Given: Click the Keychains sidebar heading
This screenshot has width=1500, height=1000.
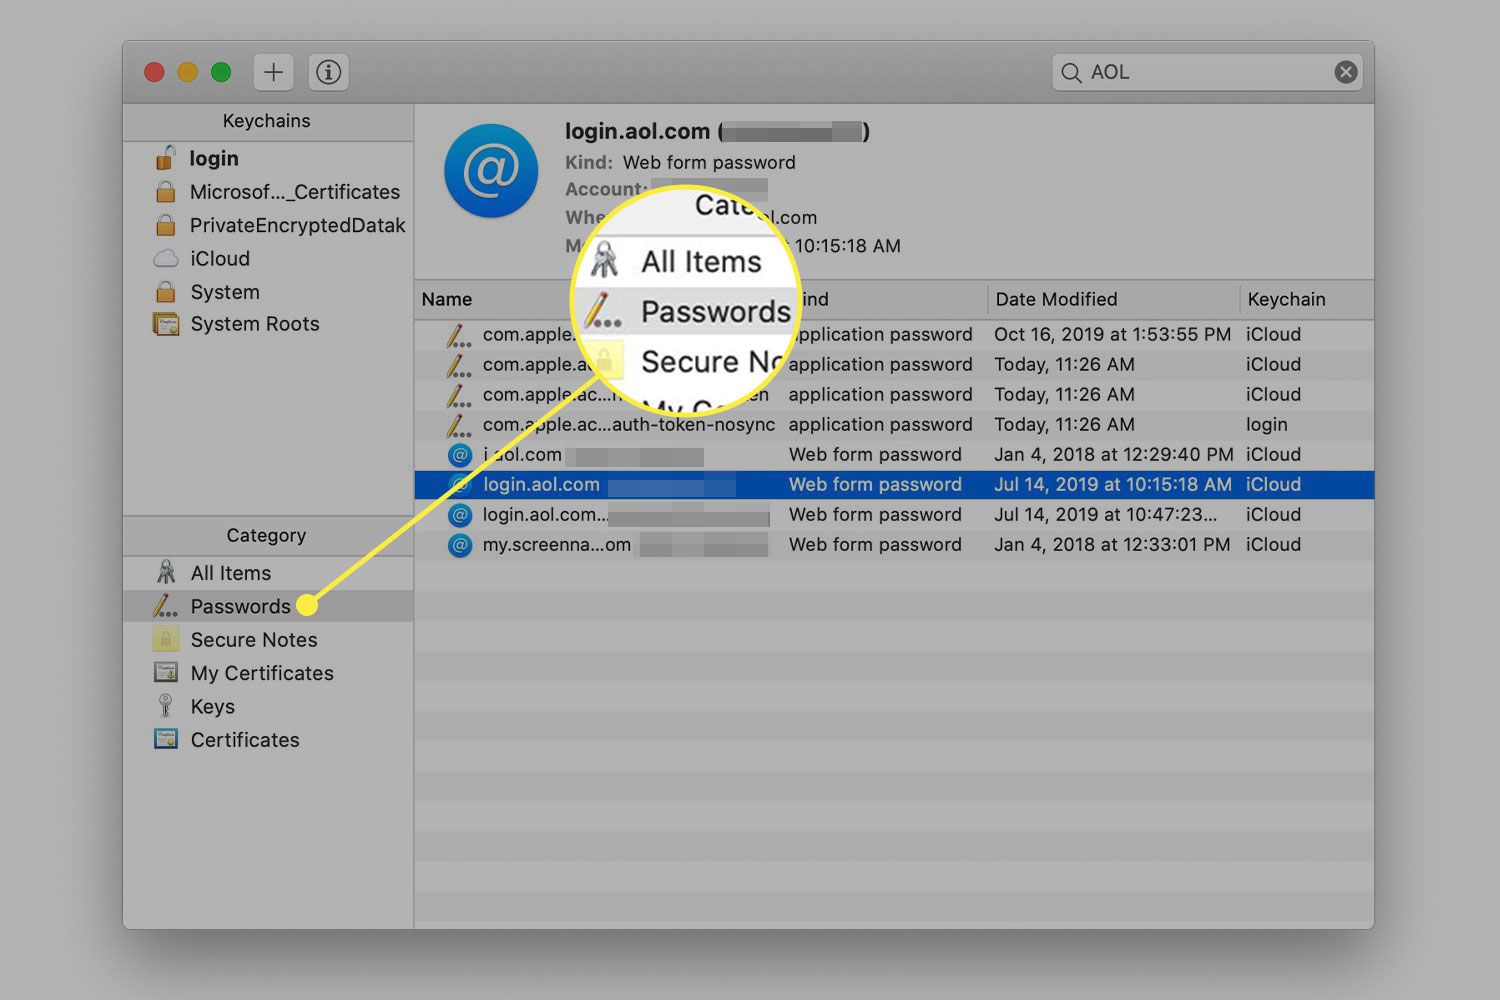Looking at the screenshot, I should (266, 121).
